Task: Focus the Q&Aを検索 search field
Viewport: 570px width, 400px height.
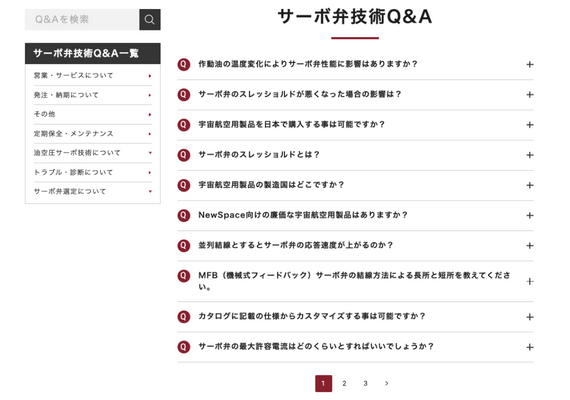Action: (82, 20)
